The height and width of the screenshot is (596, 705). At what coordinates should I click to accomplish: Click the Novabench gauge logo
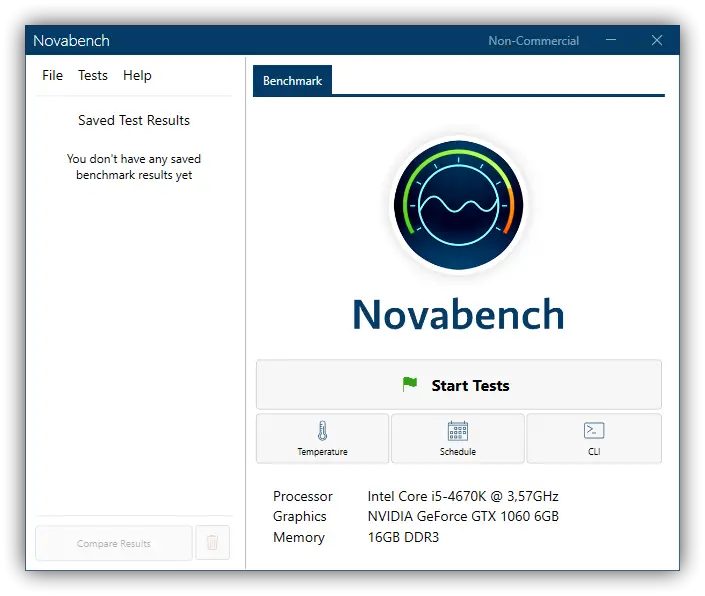(x=458, y=205)
